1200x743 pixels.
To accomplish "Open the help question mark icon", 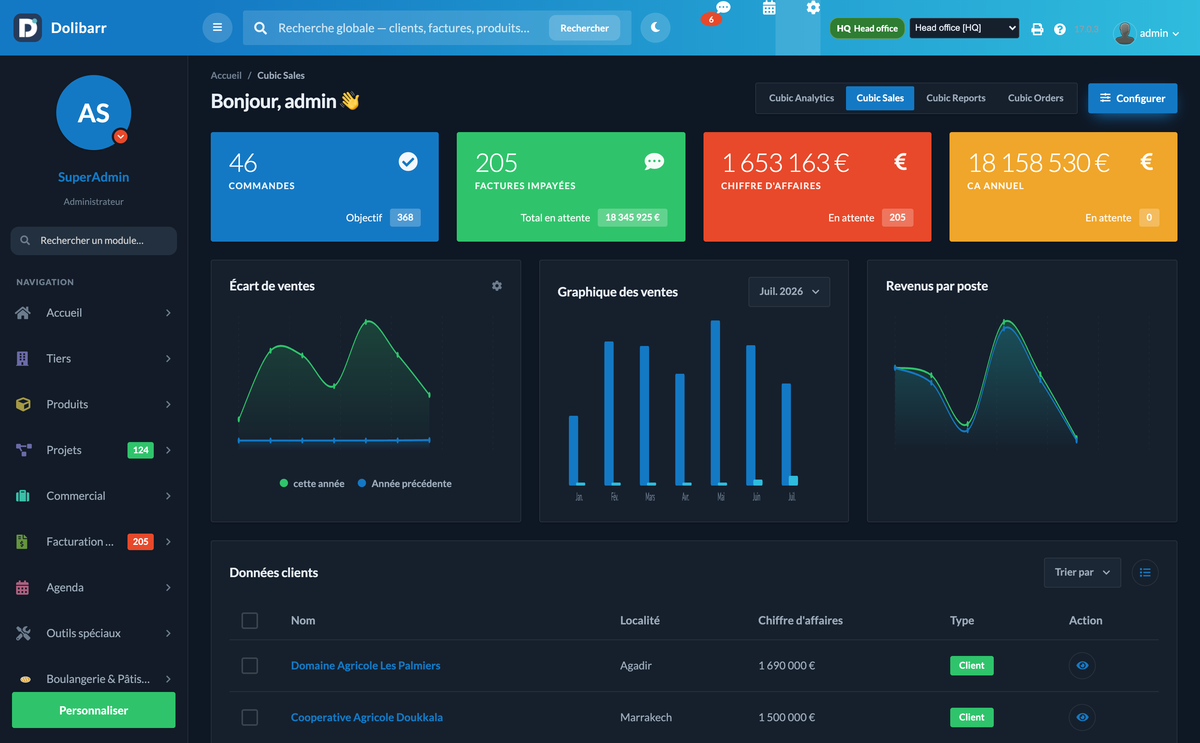I will point(1060,30).
